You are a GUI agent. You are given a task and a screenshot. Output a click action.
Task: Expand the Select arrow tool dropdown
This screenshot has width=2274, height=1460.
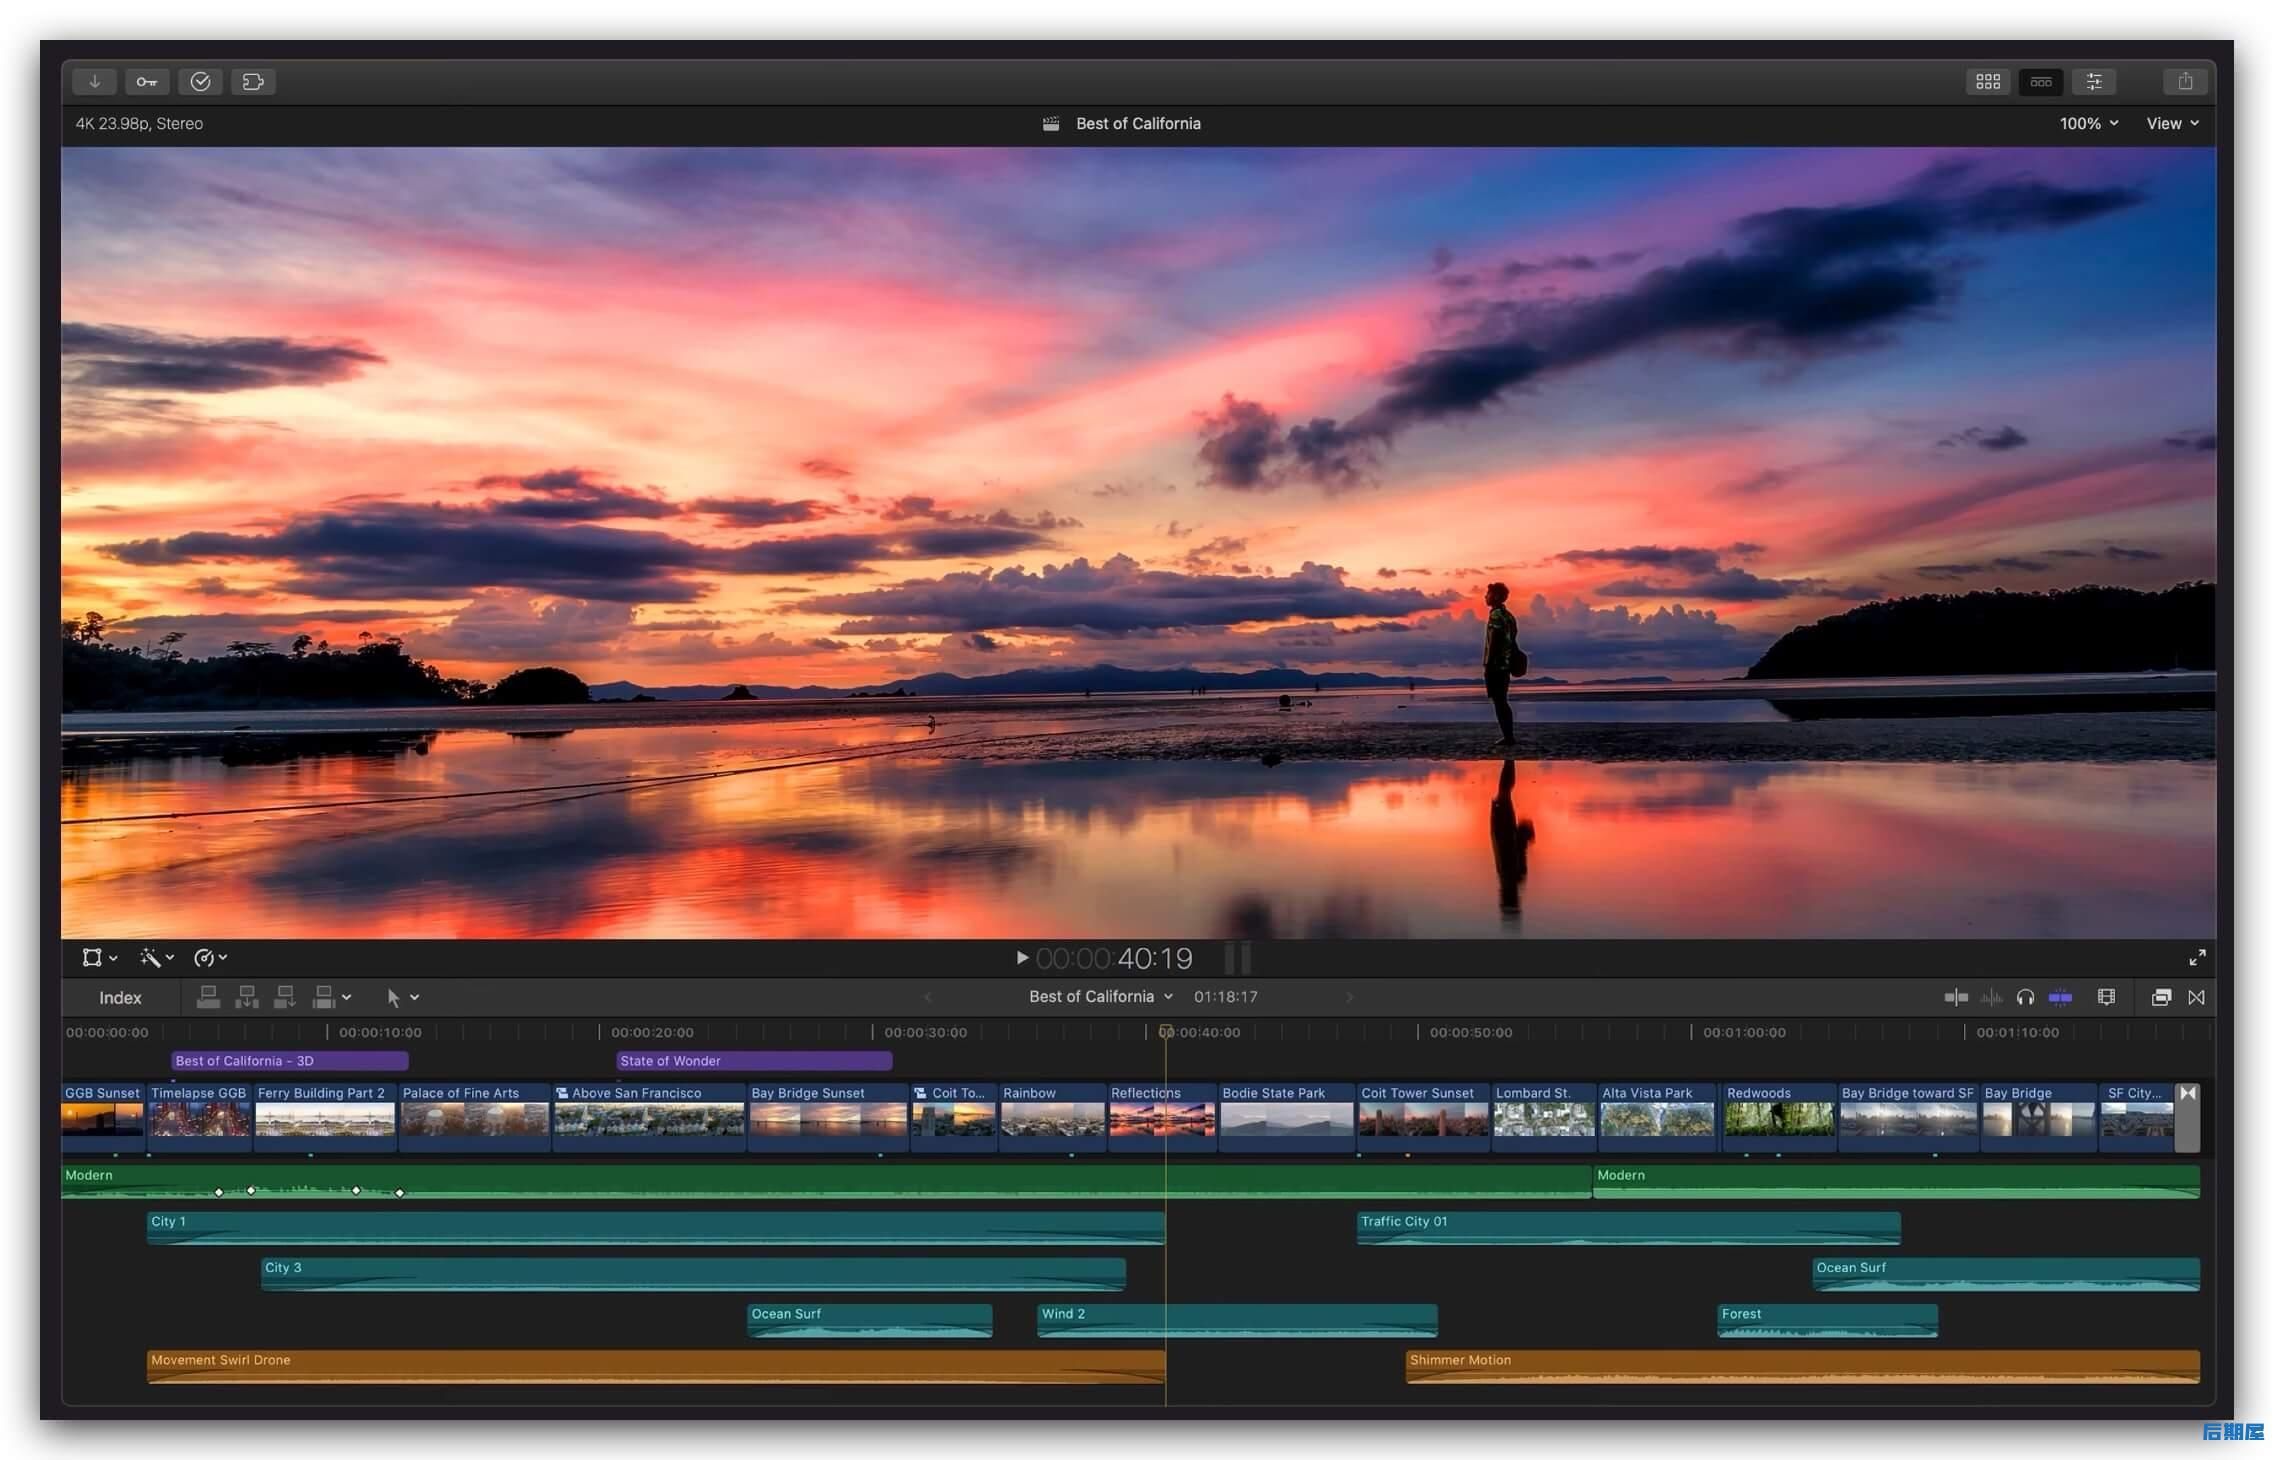(414, 998)
